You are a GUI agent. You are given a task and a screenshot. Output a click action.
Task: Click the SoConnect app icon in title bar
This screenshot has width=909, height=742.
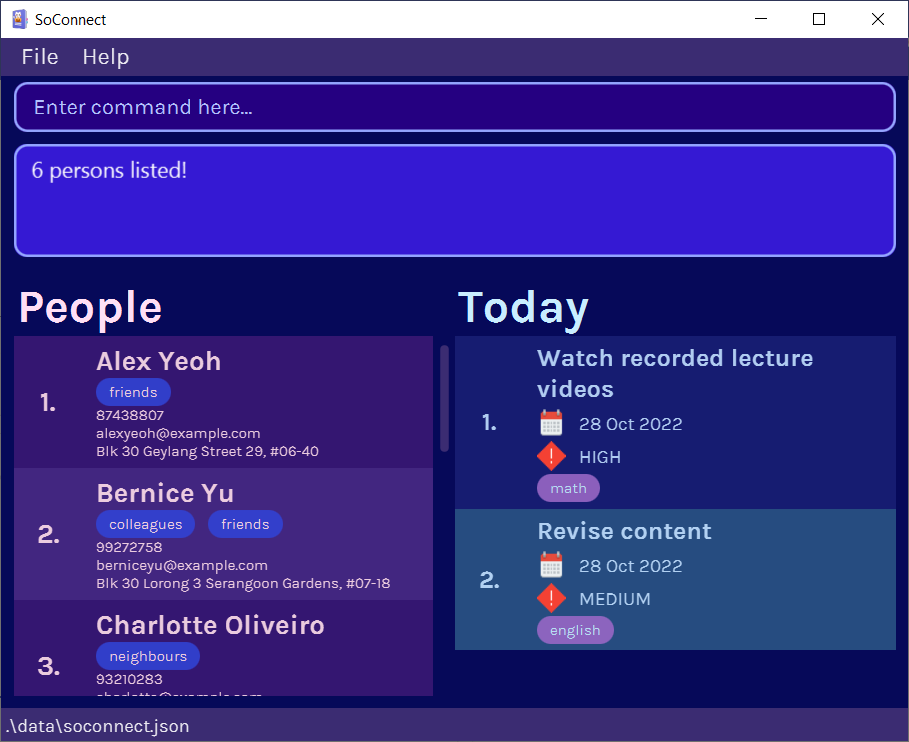(x=20, y=19)
